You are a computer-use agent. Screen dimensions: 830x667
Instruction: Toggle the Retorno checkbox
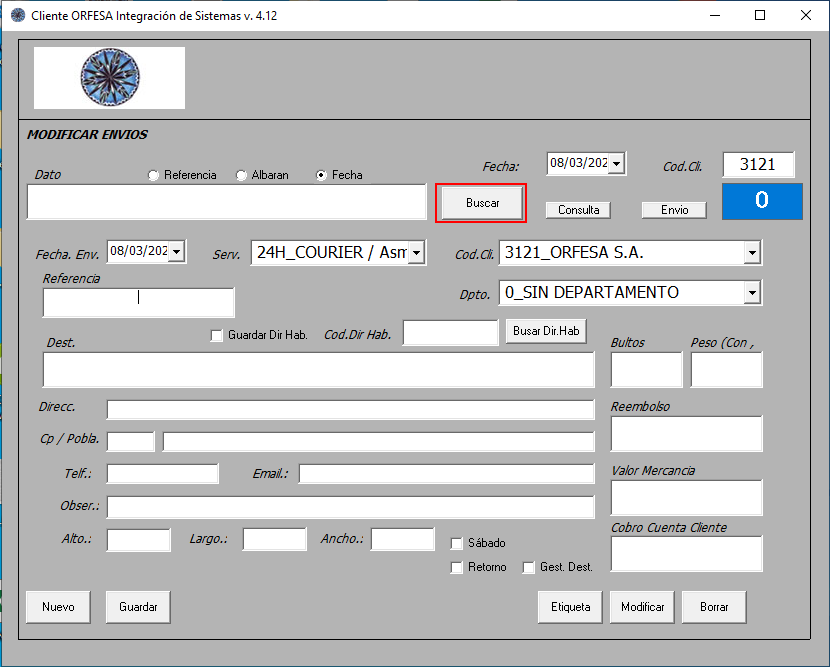tap(457, 567)
